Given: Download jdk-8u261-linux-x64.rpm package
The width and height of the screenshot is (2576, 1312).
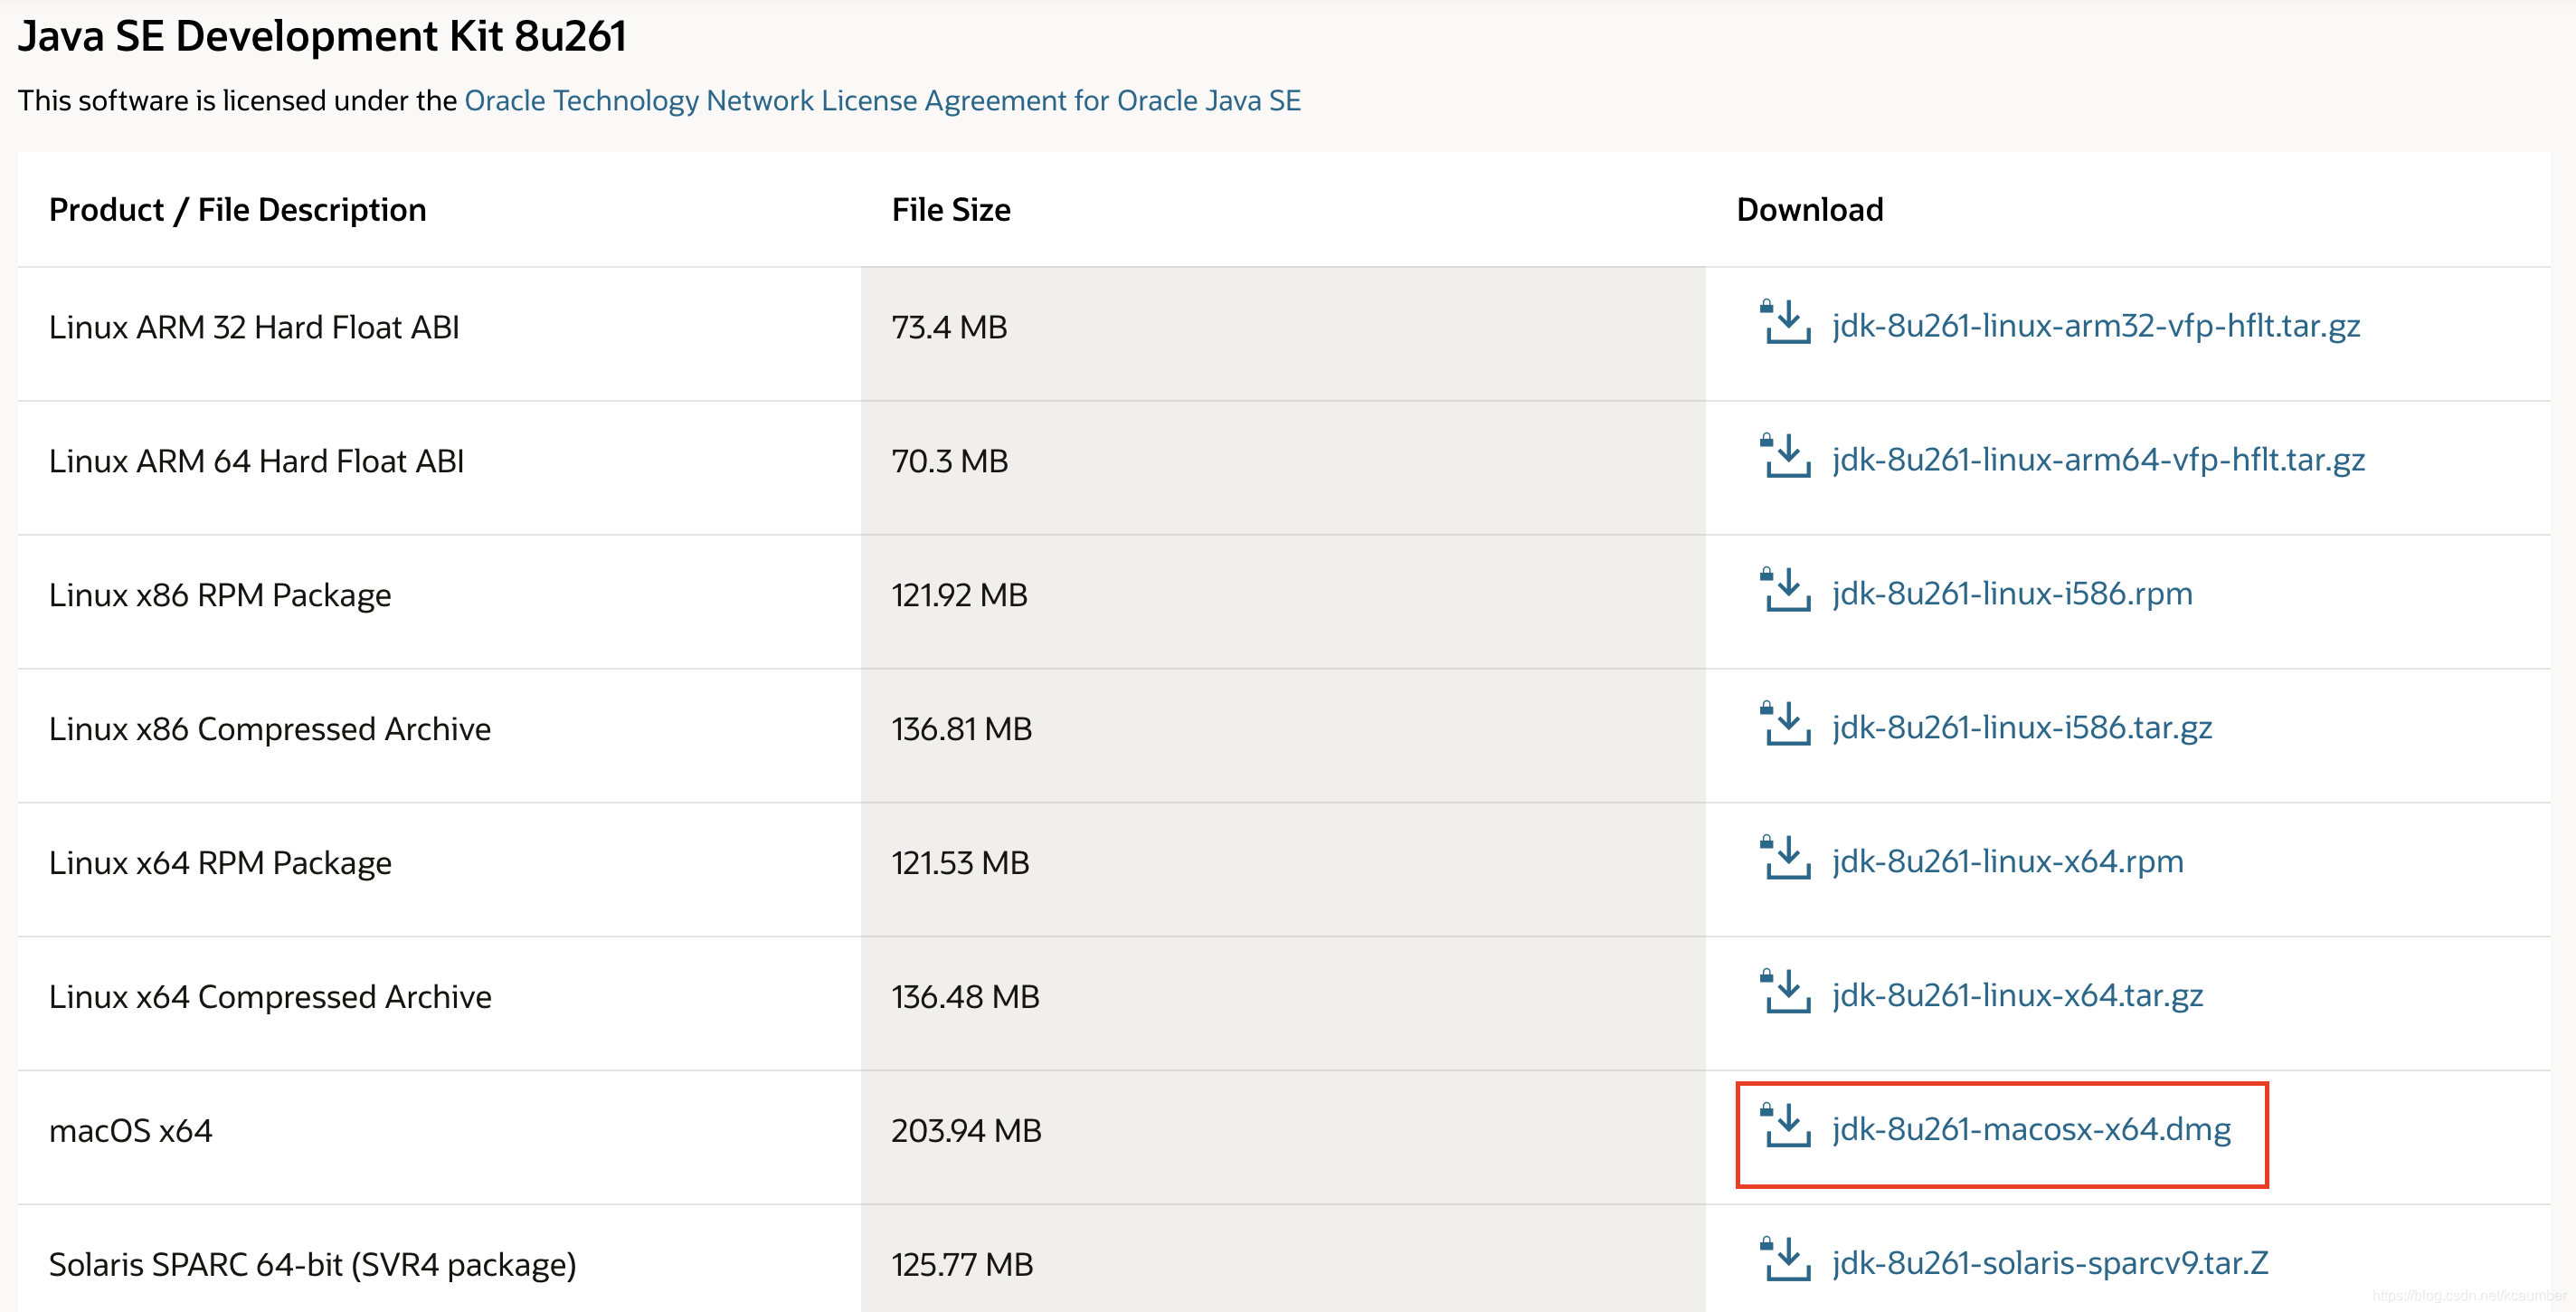Looking at the screenshot, I should tap(2008, 862).
